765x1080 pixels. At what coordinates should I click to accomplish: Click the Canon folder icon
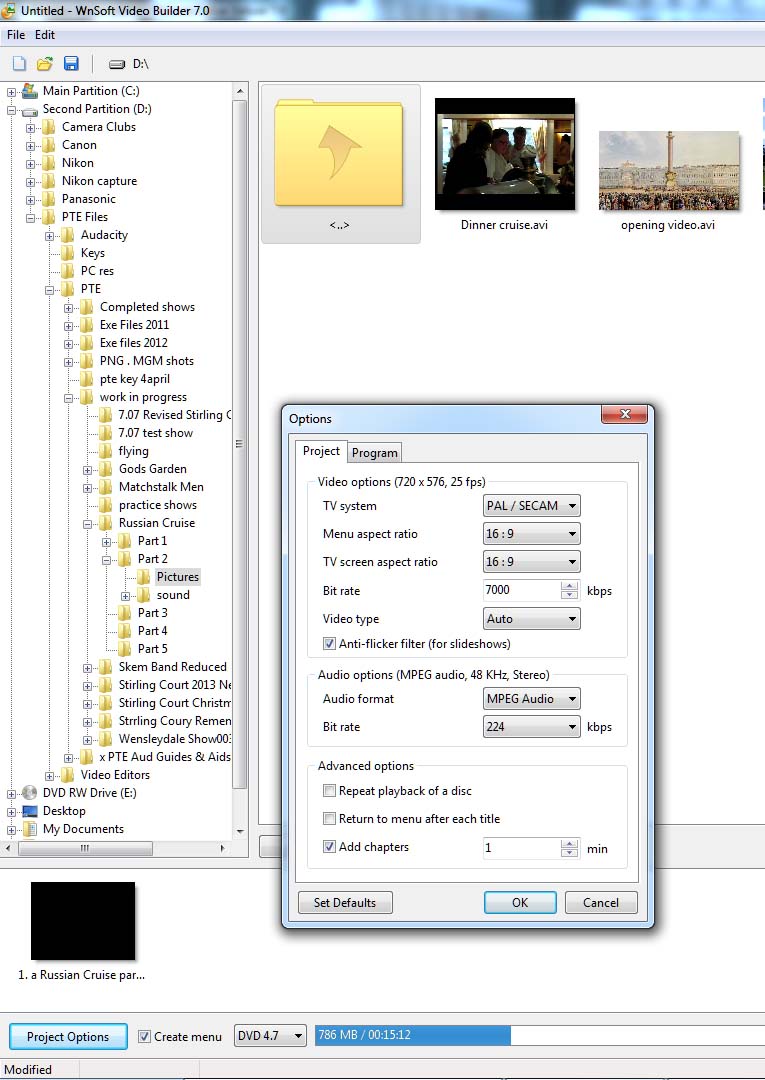tap(48, 145)
